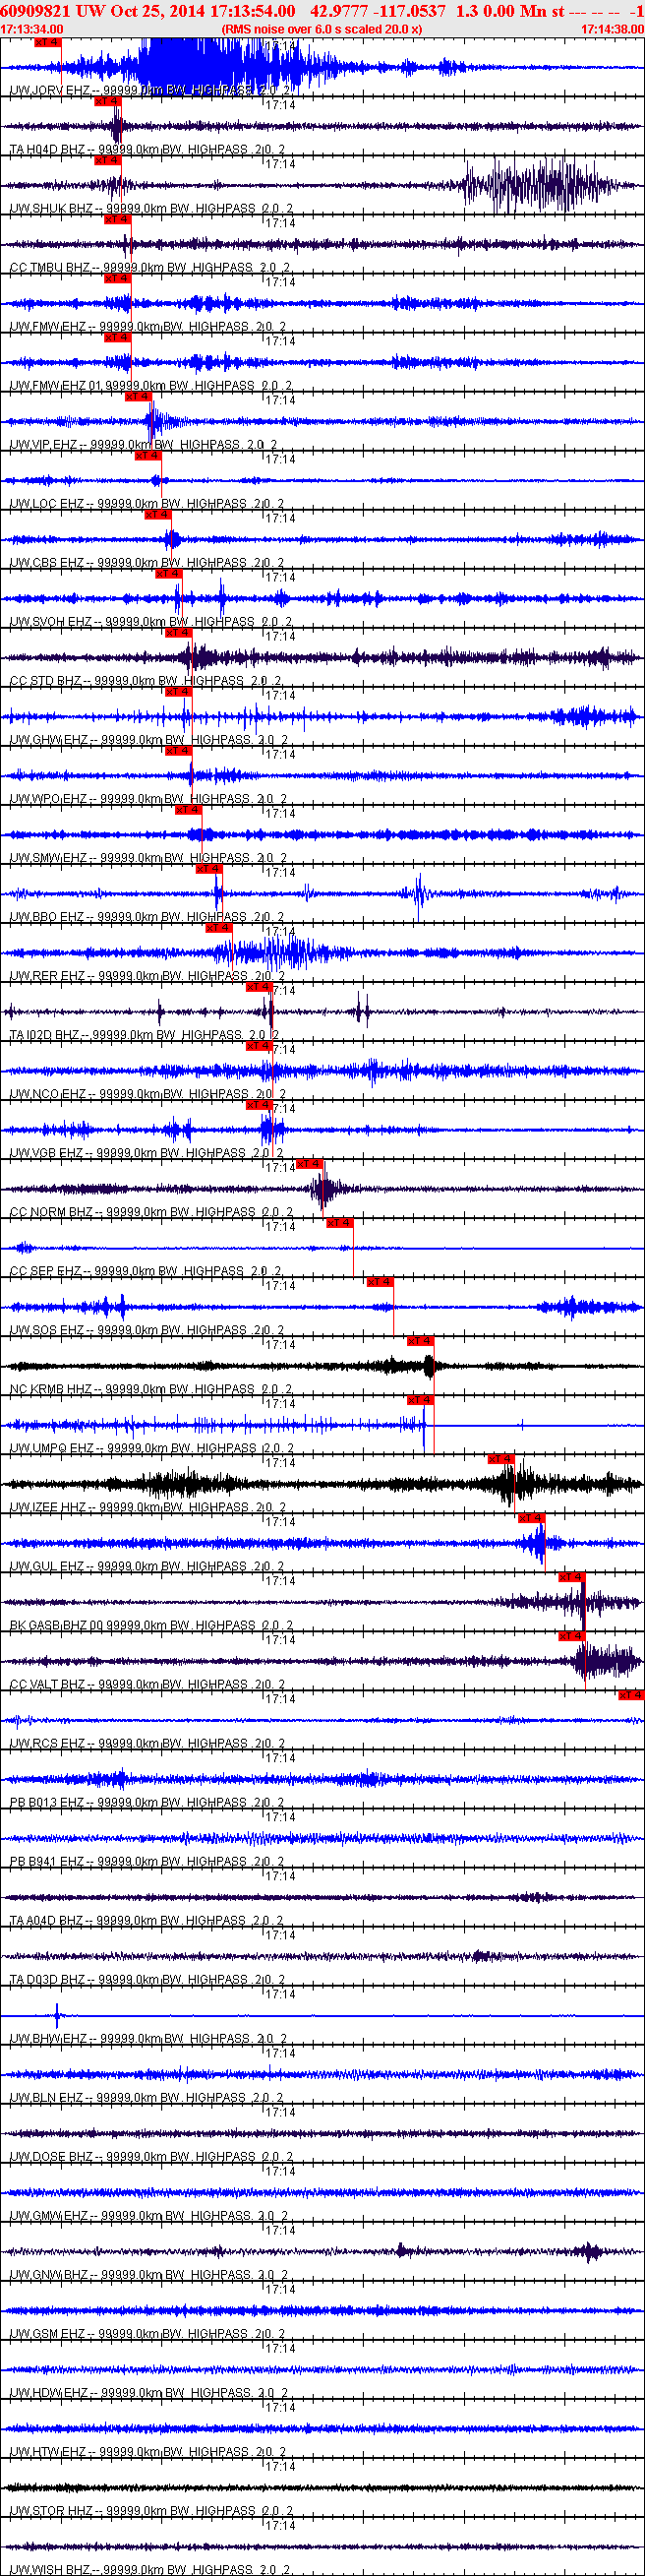Click the late wave burst on the UW.SHUK trace

point(540,186)
